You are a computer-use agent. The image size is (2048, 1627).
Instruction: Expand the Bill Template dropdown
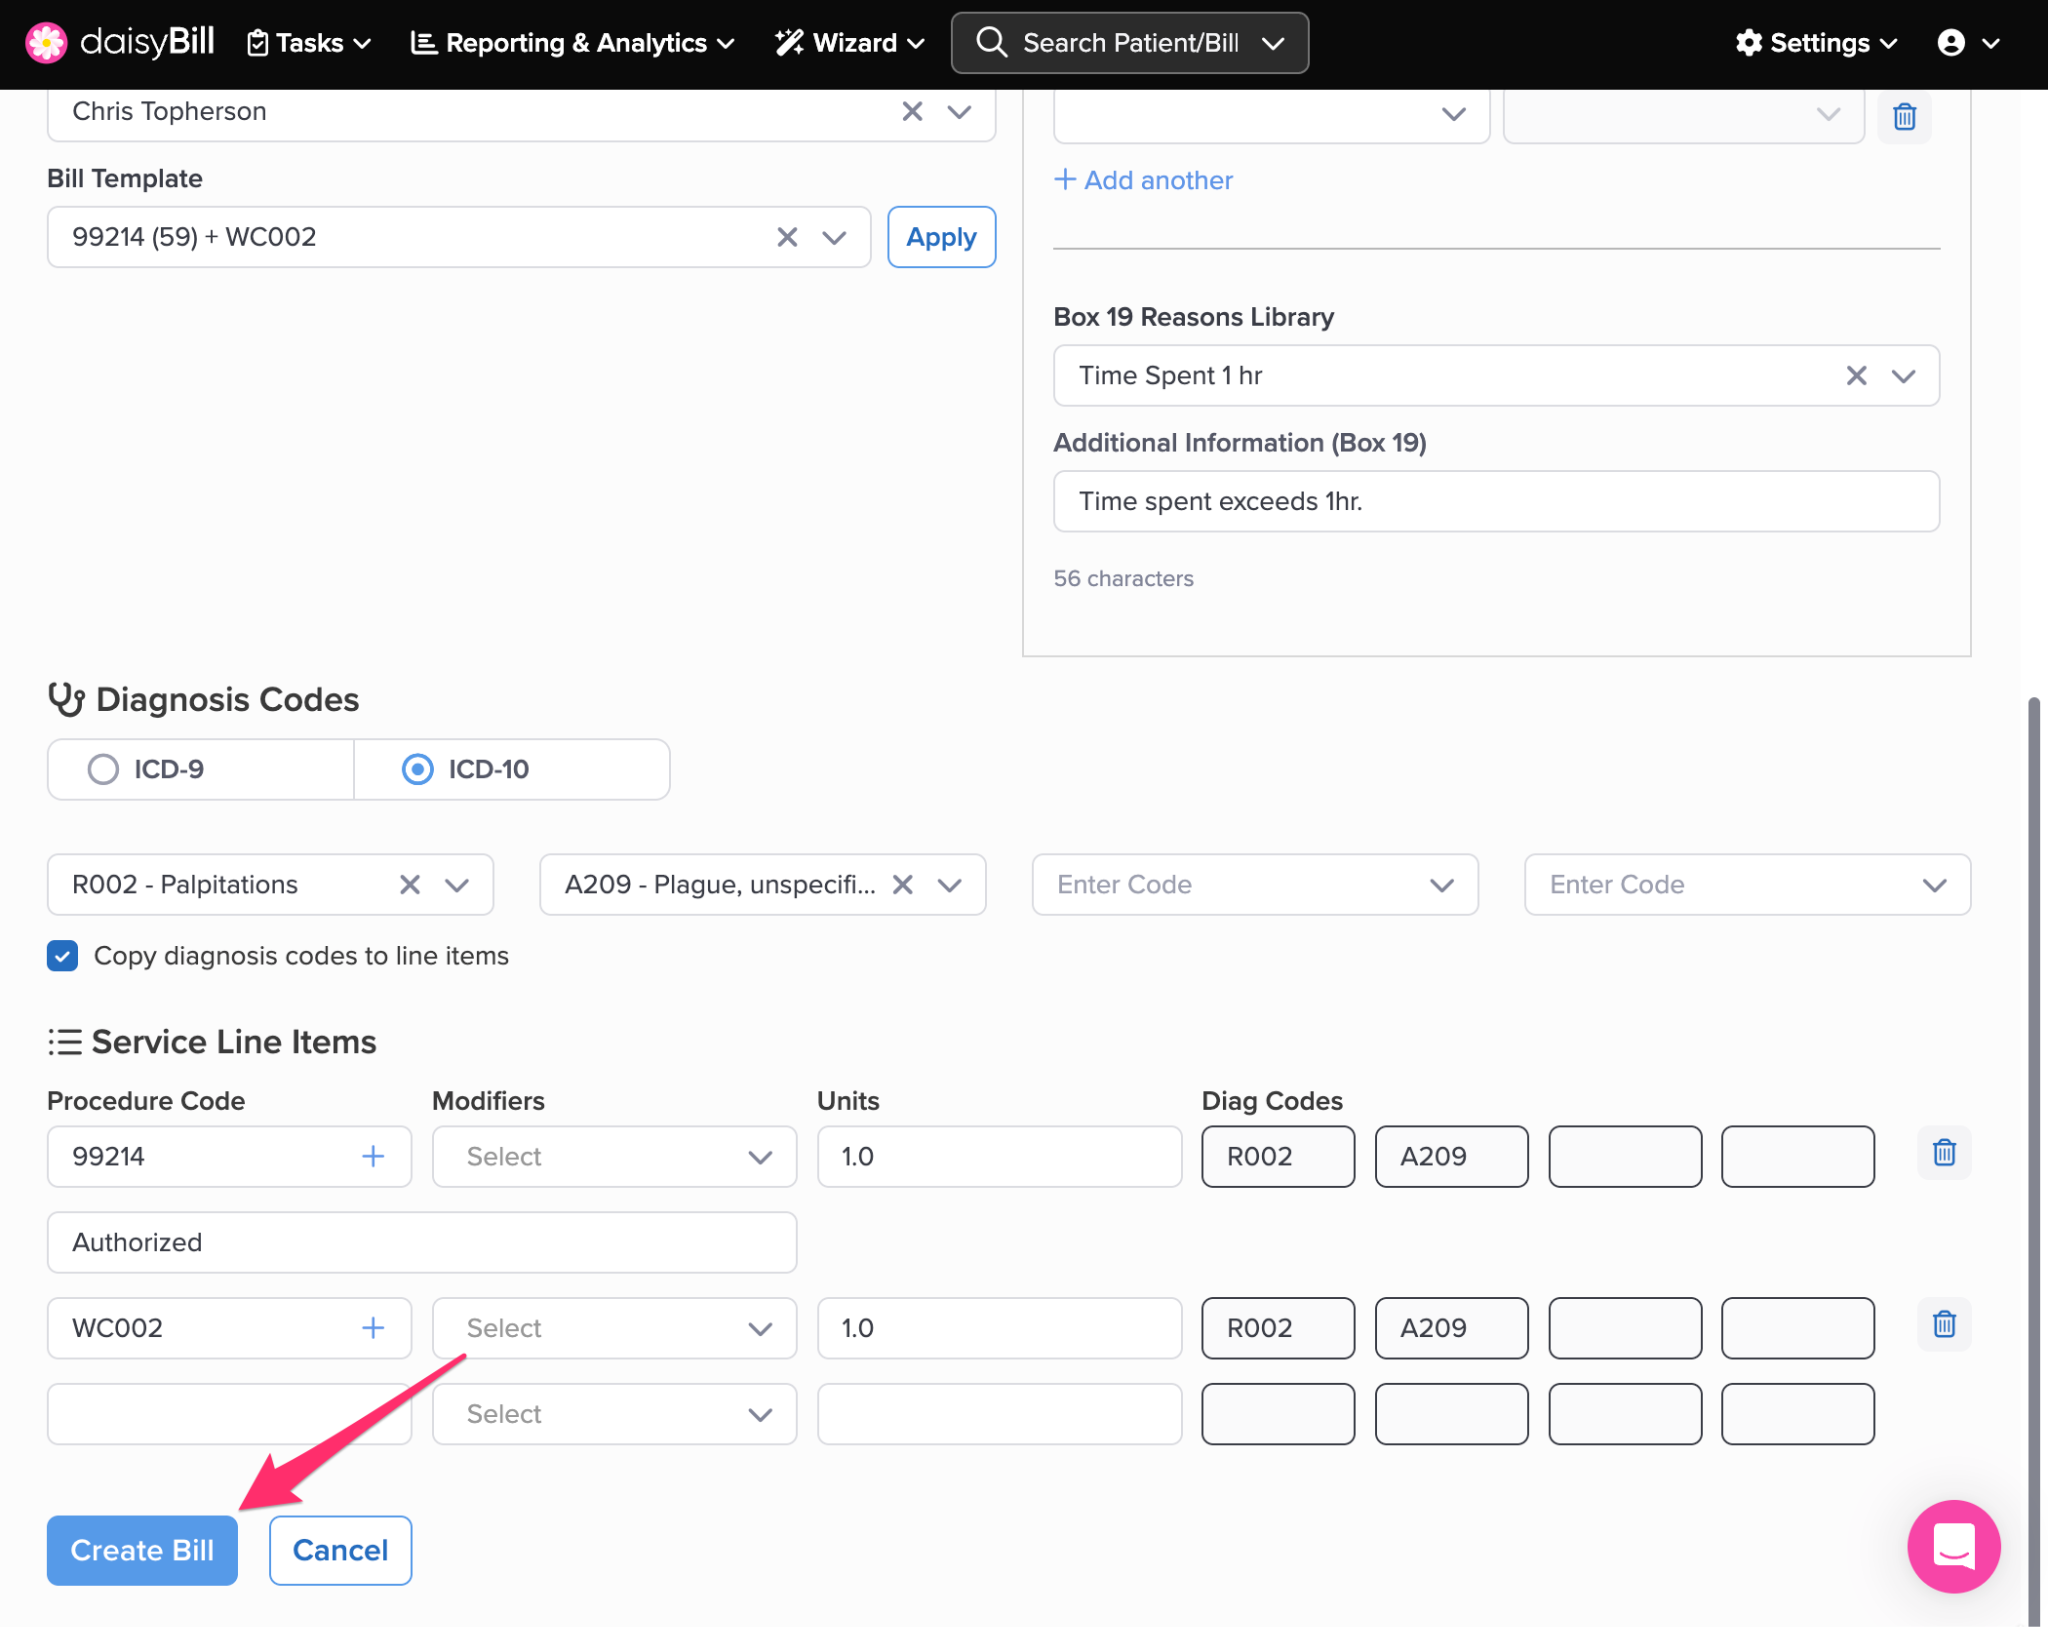coord(834,237)
